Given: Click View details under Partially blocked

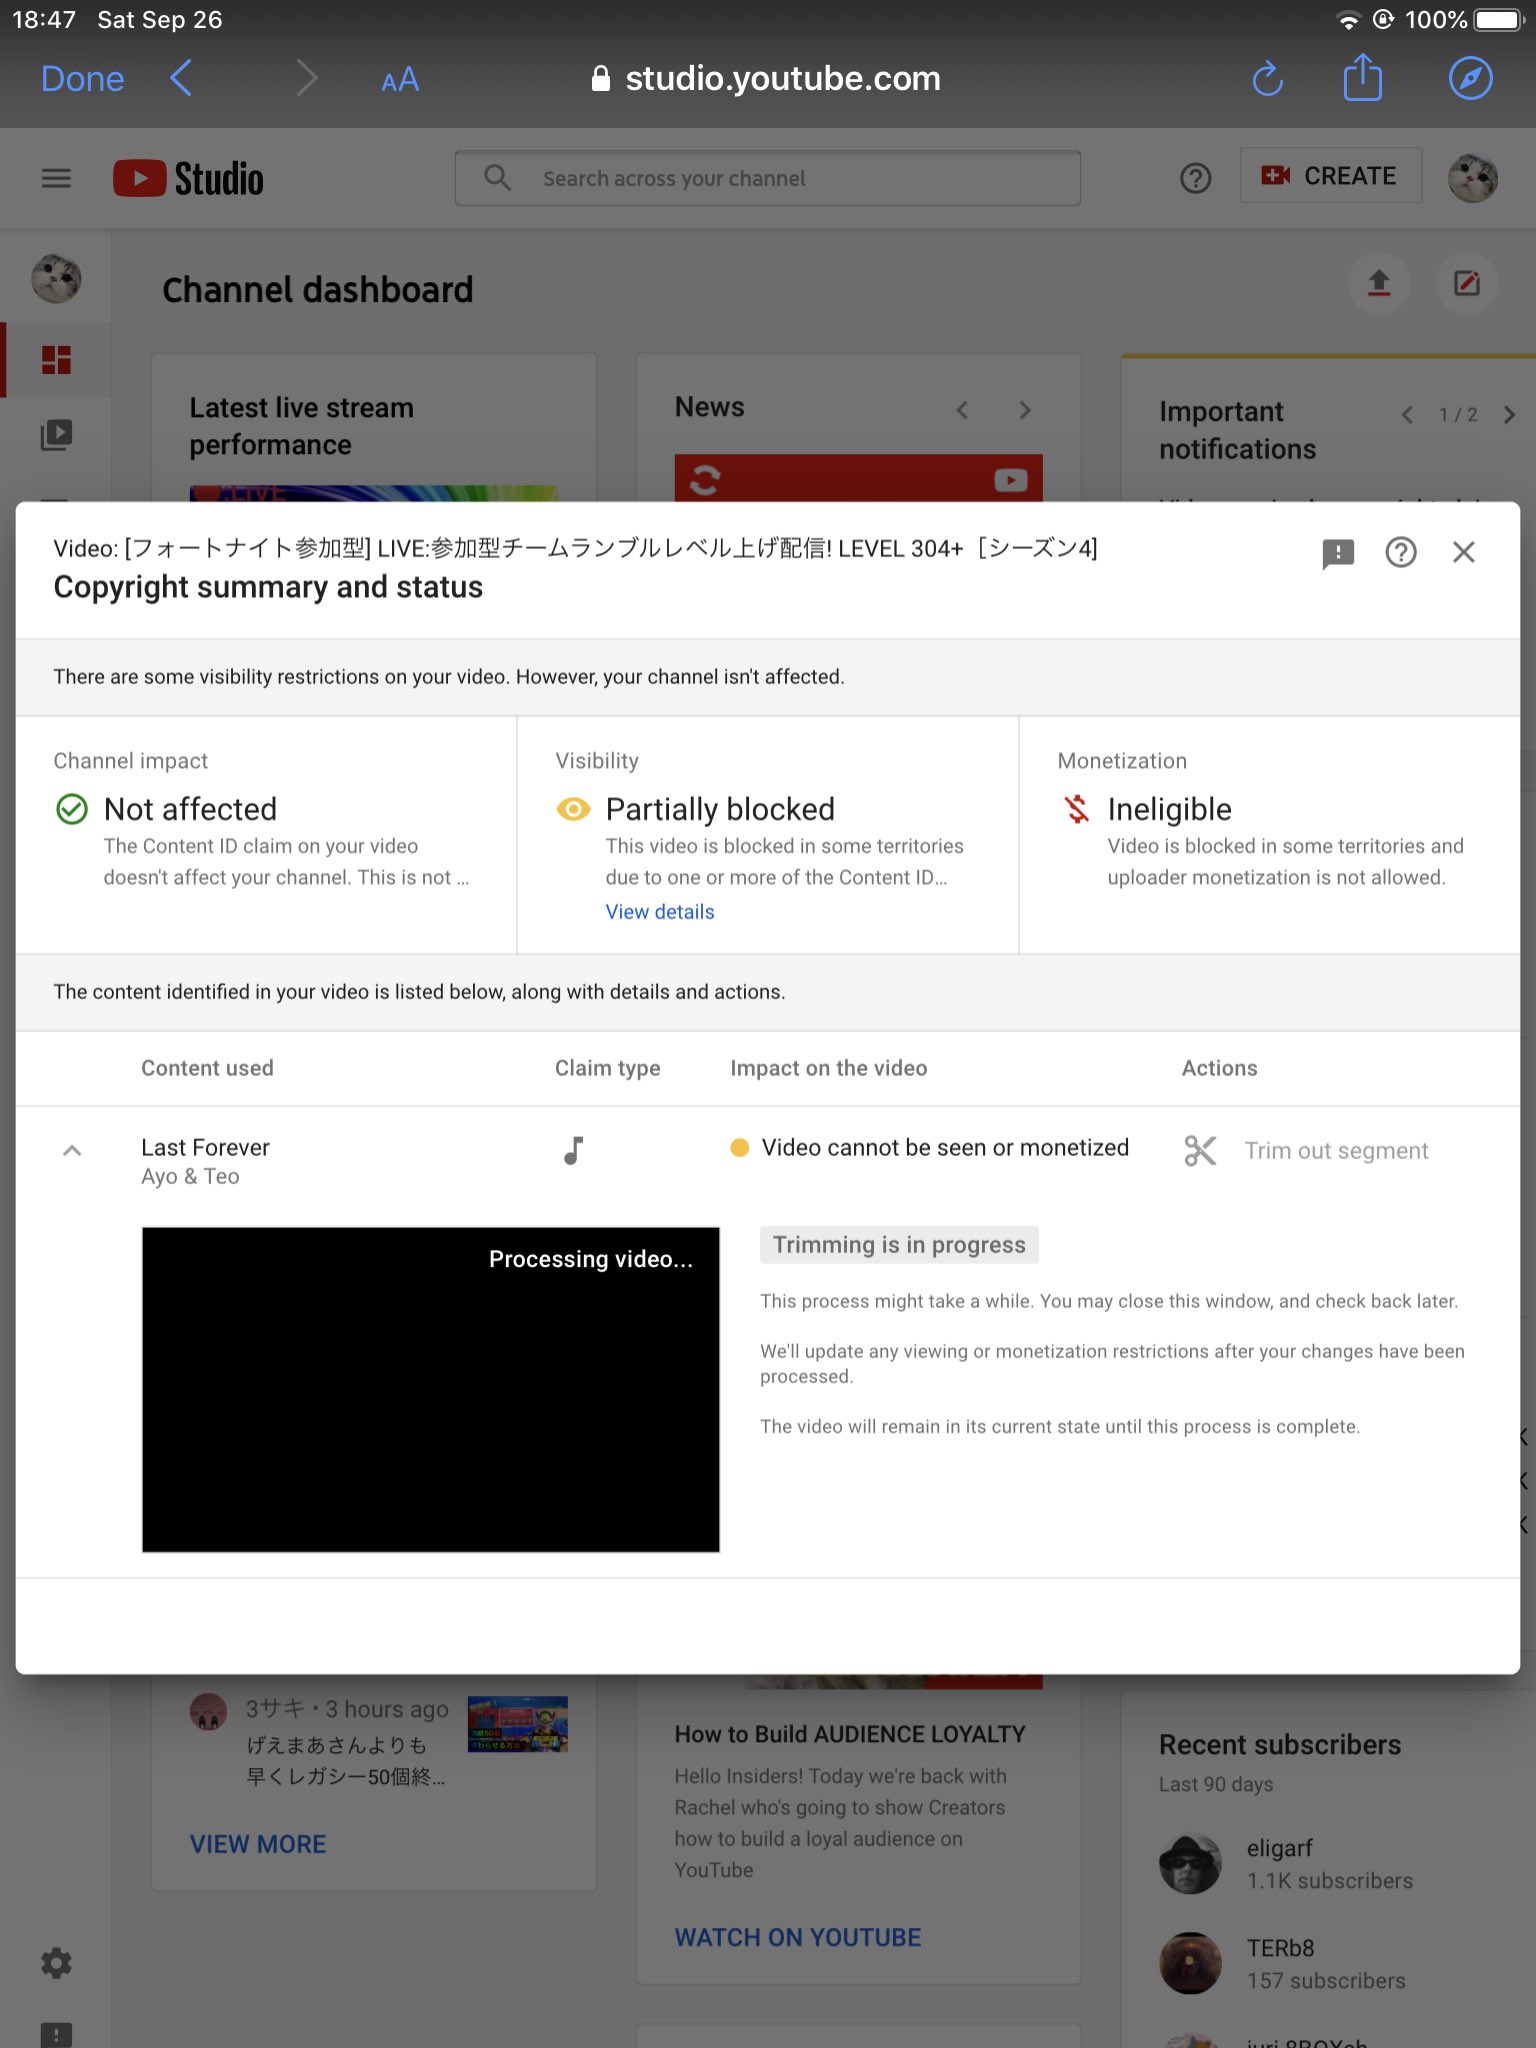Looking at the screenshot, I should point(660,912).
